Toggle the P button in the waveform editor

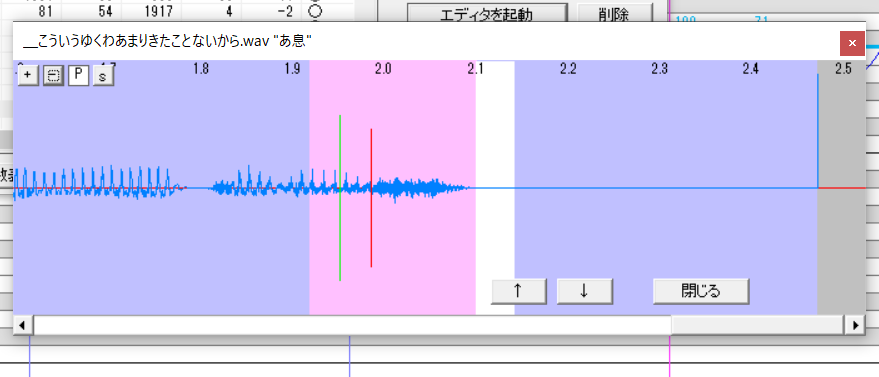tap(78, 76)
